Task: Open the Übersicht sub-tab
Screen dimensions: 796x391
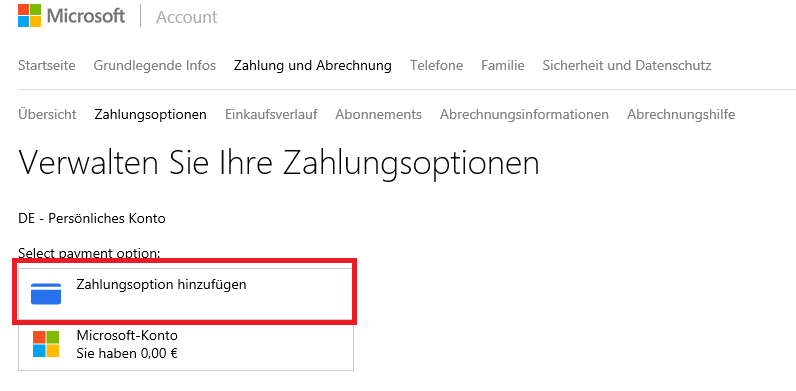Action: tap(47, 114)
